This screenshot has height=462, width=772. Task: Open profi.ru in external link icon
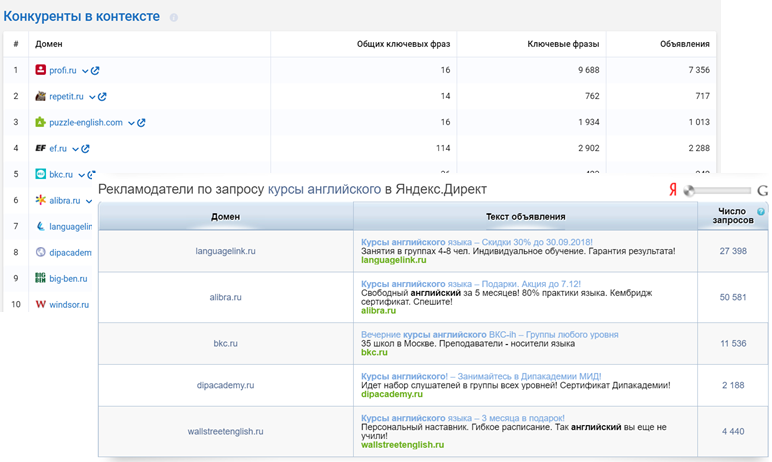point(96,70)
